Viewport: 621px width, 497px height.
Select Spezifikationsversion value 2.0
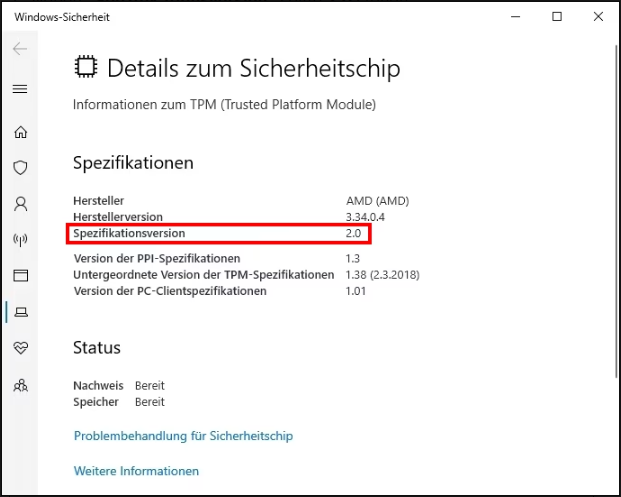point(353,233)
